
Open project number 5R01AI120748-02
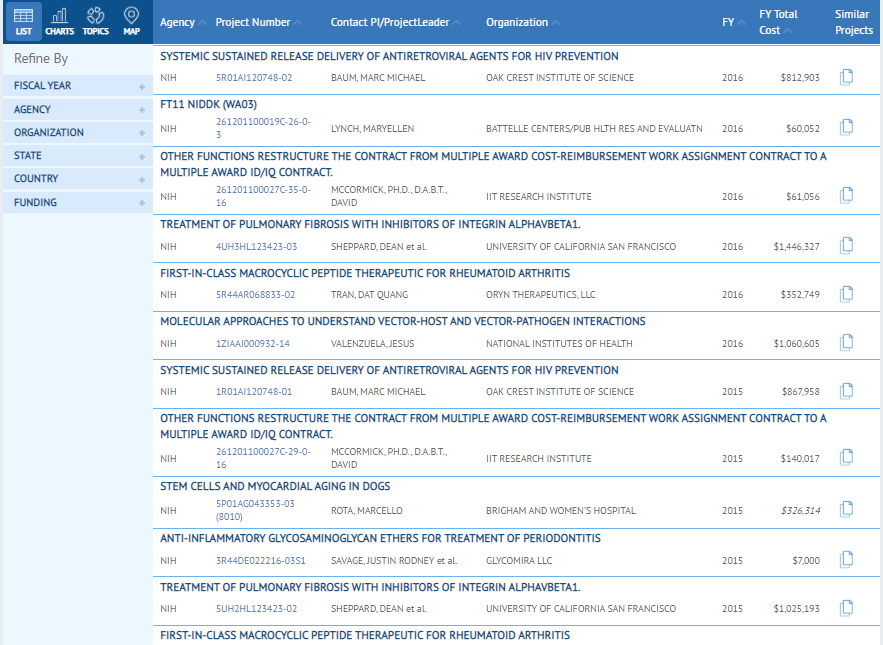coord(254,78)
